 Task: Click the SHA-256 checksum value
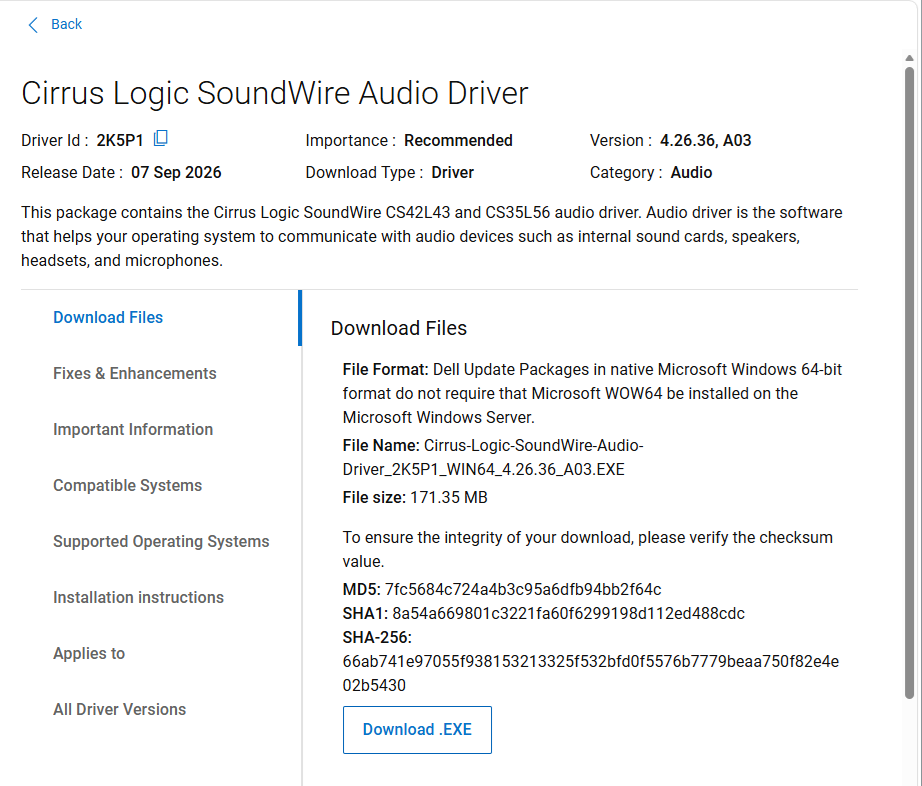[590, 673]
